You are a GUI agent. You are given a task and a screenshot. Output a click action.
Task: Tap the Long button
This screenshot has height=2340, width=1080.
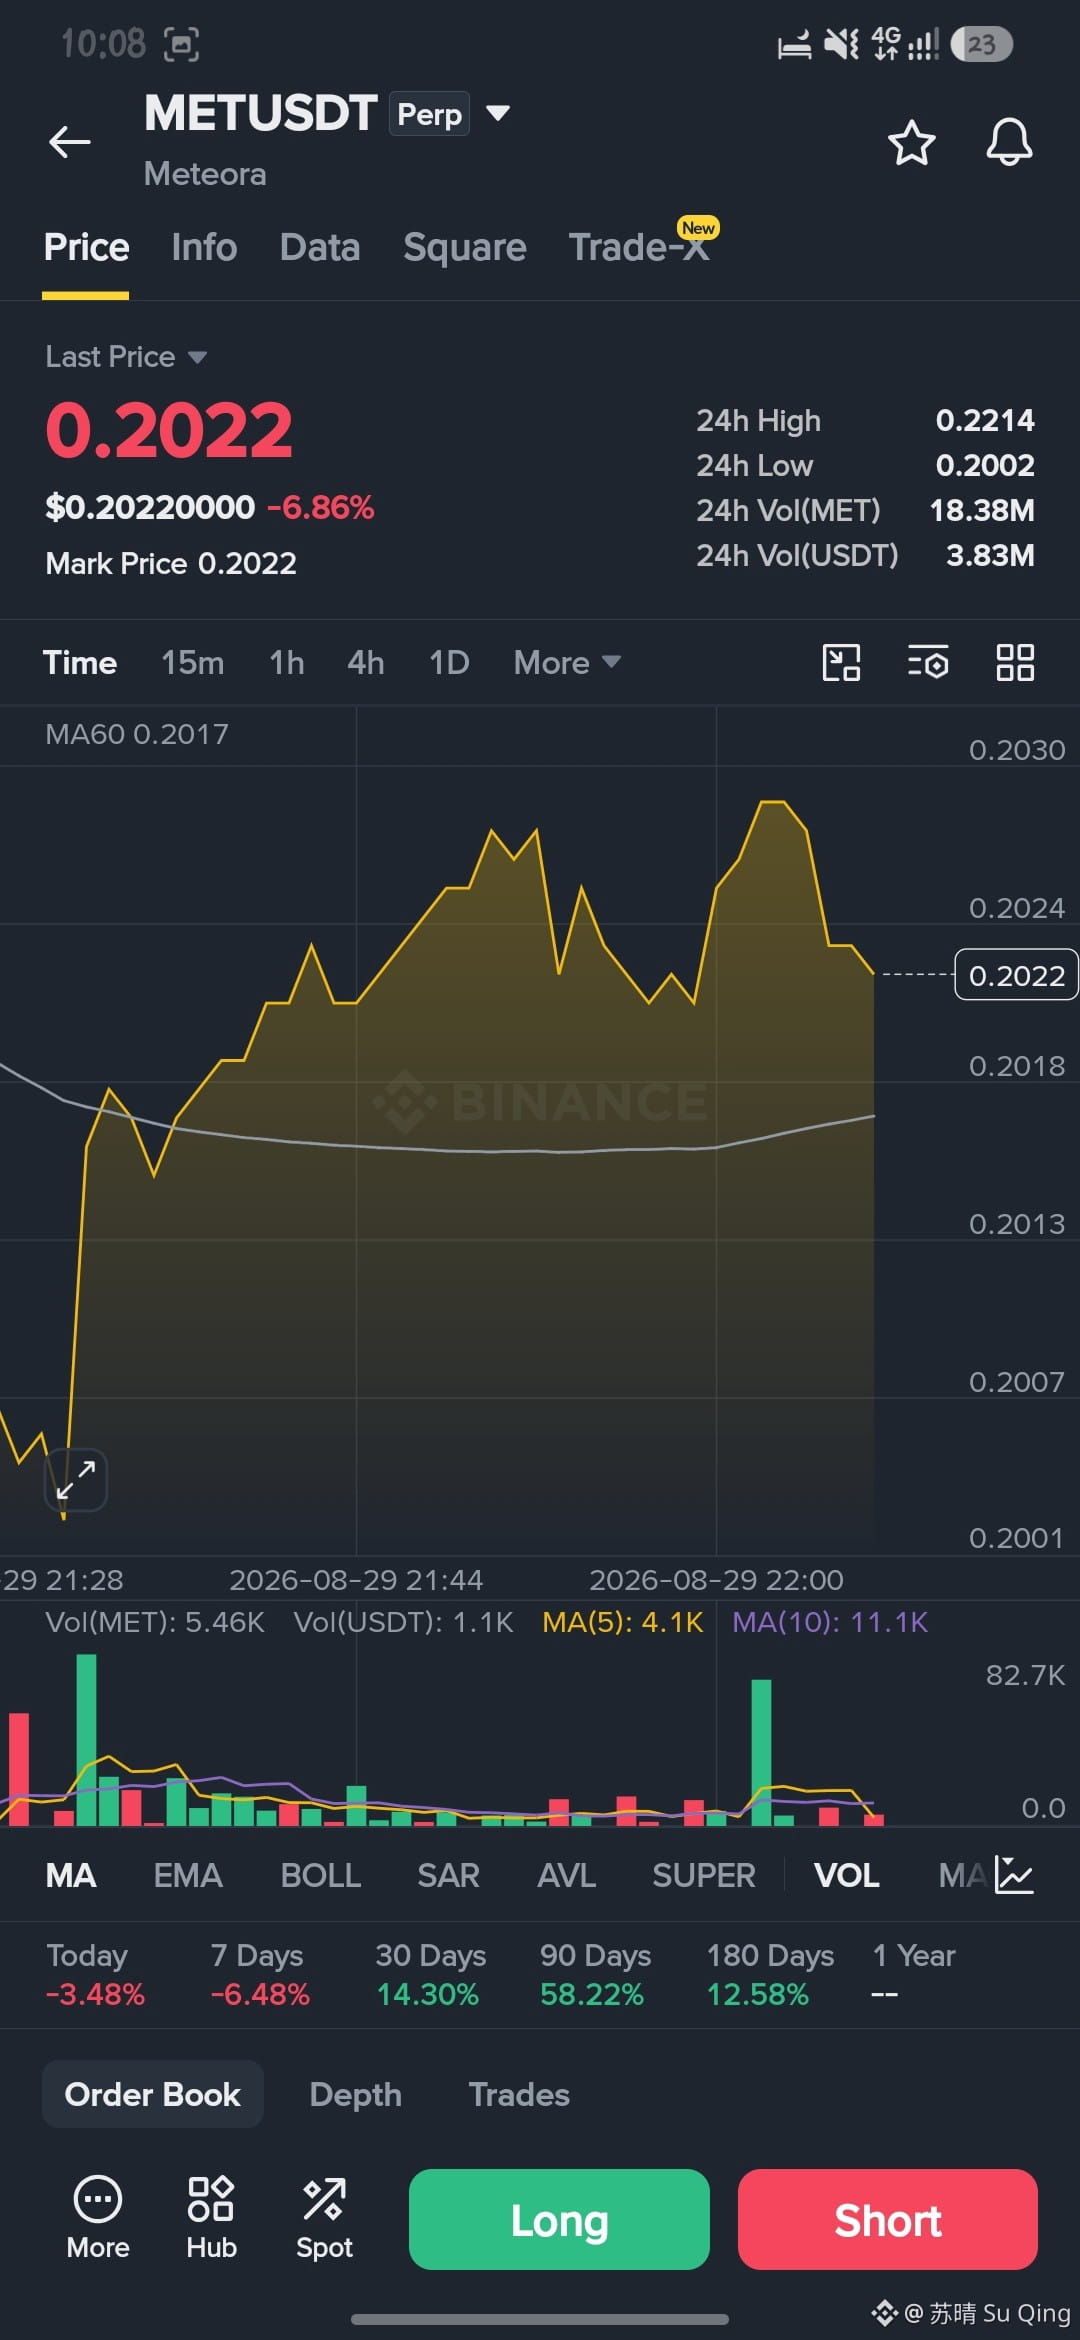pyautogui.click(x=559, y=2219)
